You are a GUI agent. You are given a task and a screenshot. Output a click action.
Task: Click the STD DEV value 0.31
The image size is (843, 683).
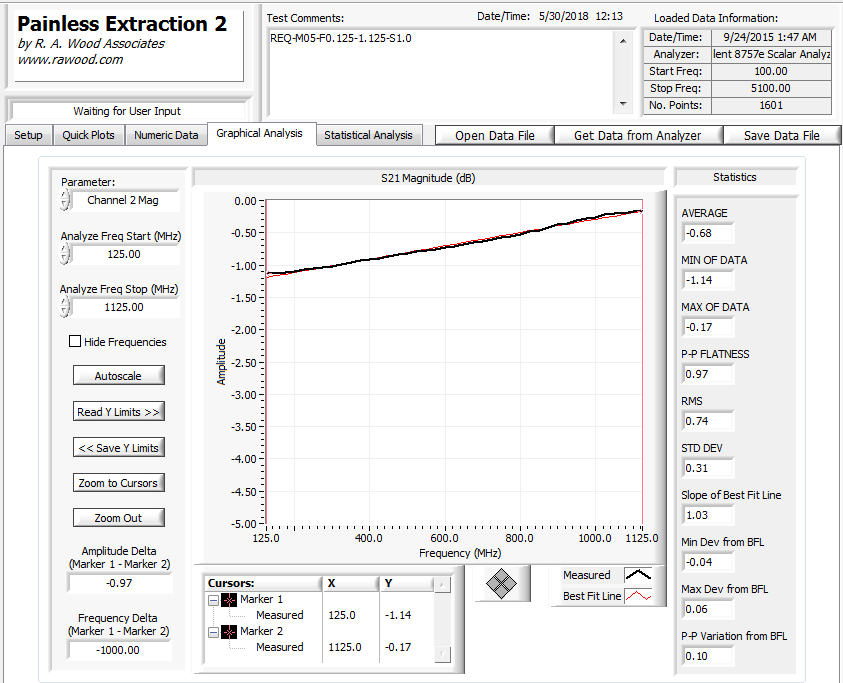click(708, 468)
